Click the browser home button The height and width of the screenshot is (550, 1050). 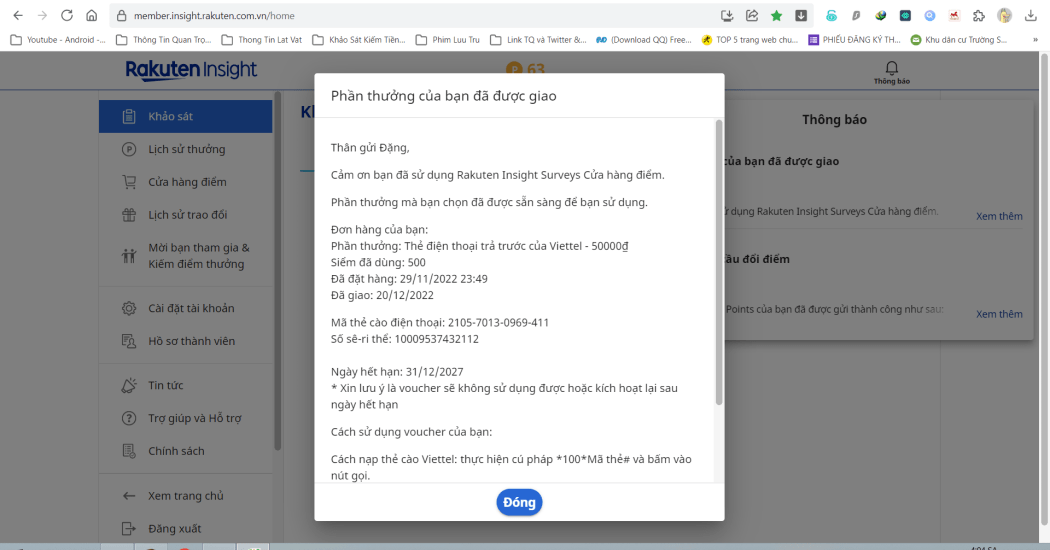(92, 15)
